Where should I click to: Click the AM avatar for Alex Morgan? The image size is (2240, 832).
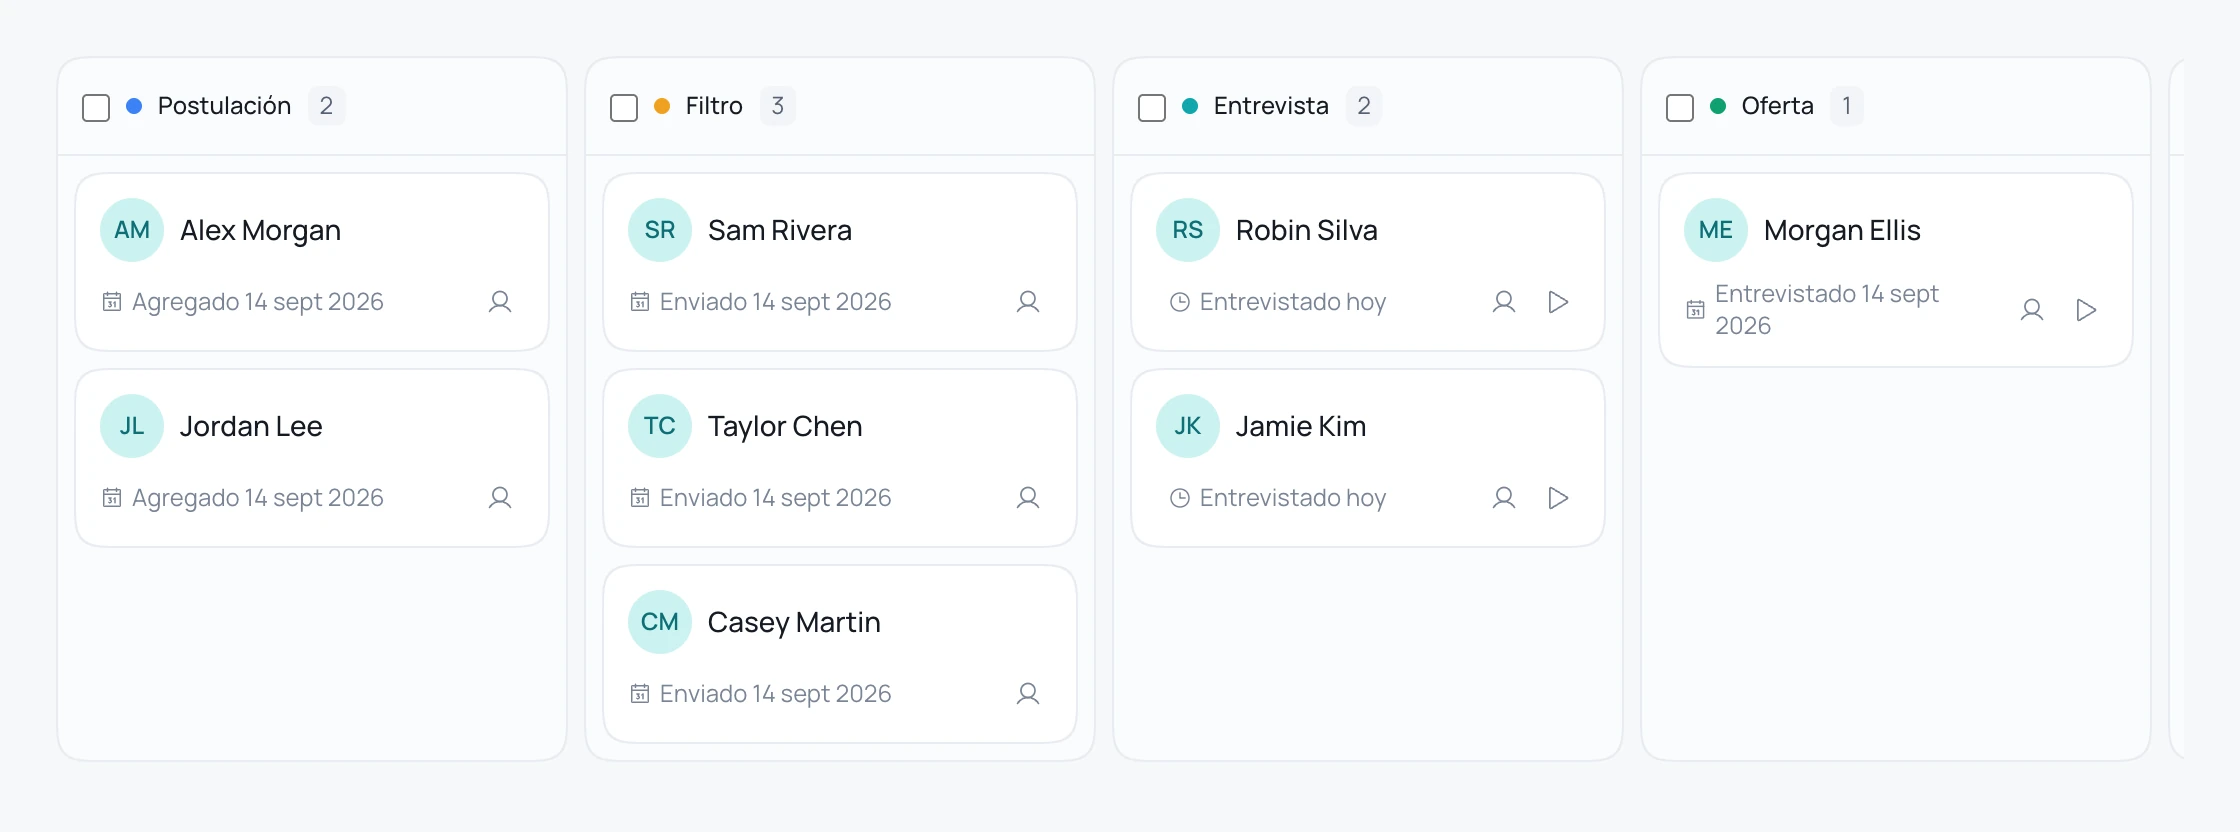click(132, 230)
